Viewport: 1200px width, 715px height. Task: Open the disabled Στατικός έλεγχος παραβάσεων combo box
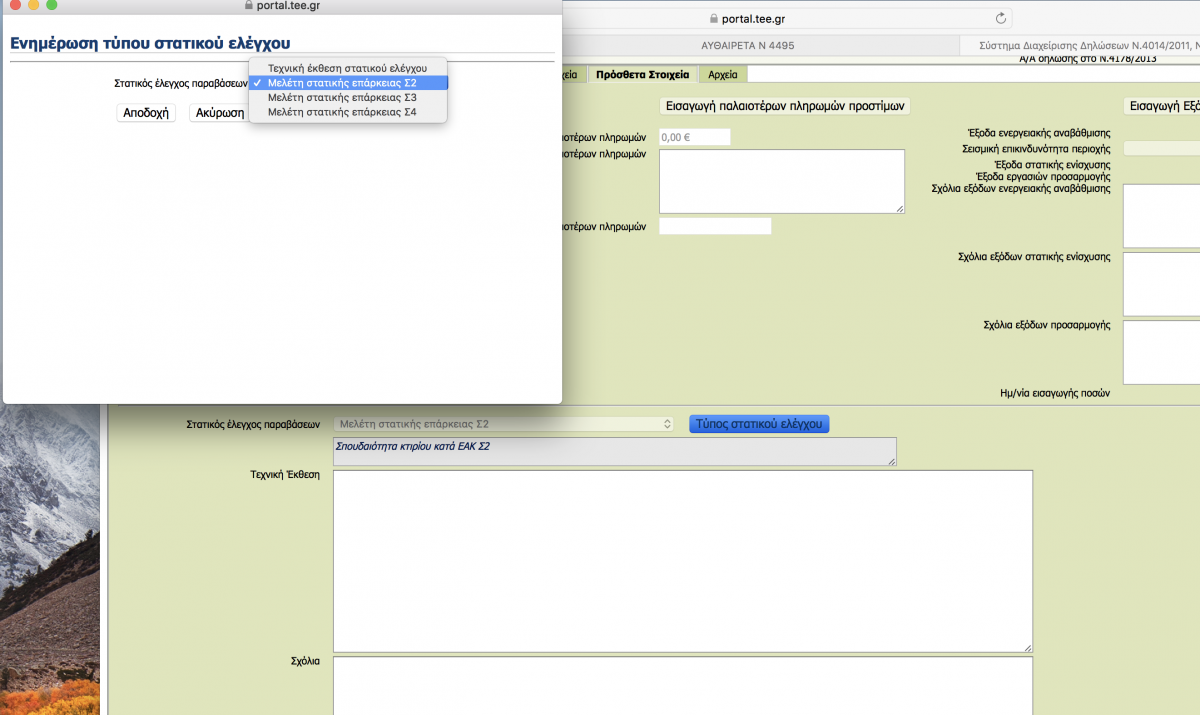pos(504,424)
